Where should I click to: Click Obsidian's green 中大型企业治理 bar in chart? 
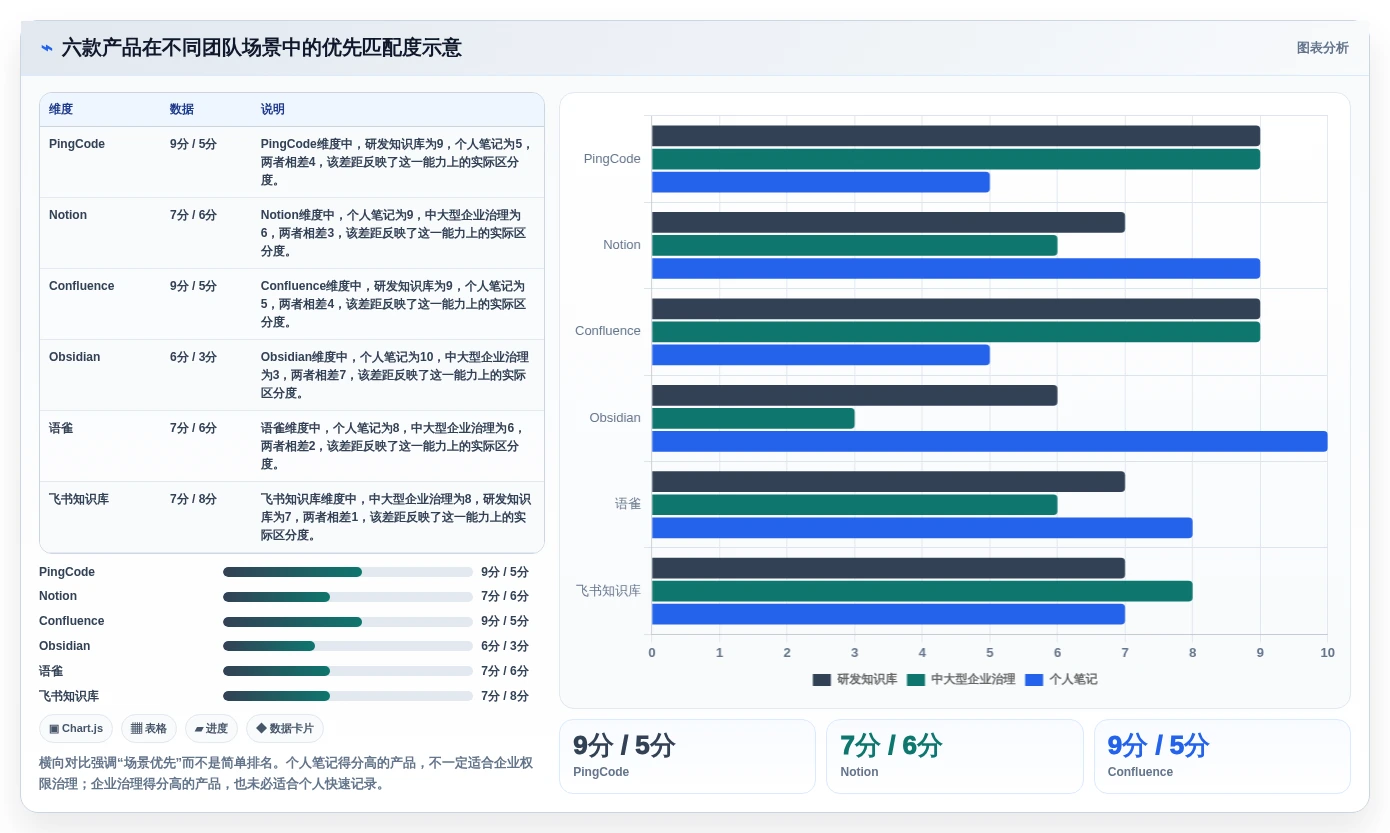[753, 418]
